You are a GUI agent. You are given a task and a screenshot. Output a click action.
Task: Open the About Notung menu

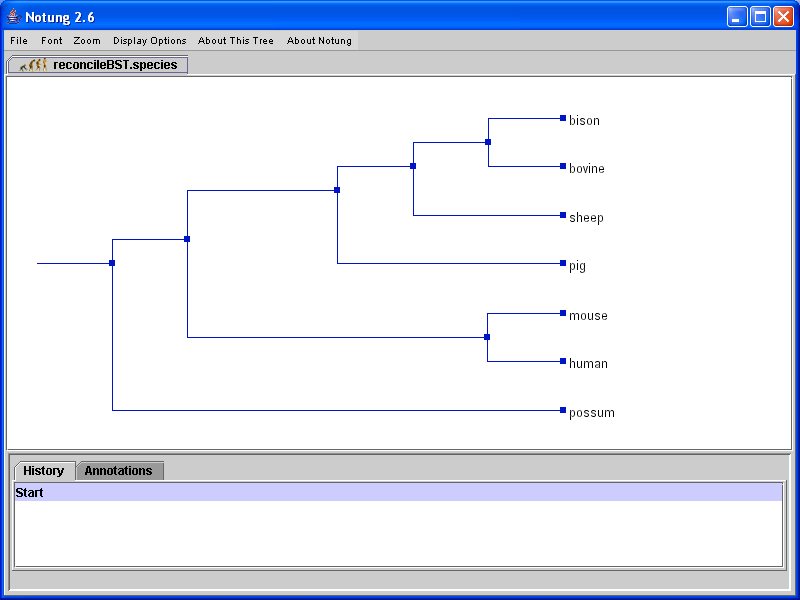tap(319, 41)
